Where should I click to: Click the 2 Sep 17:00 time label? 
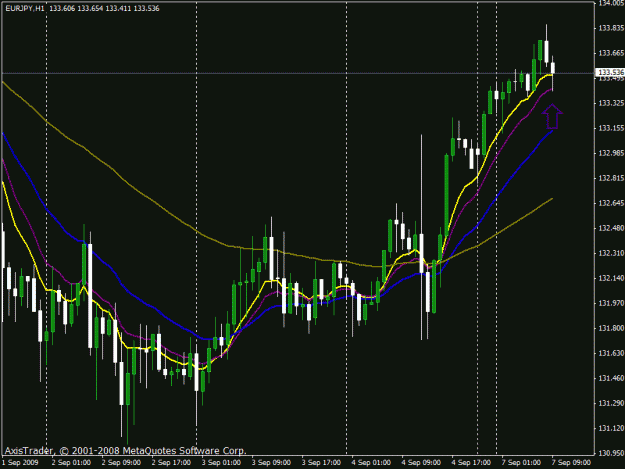[171, 463]
